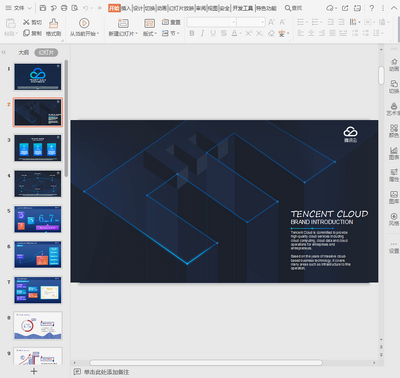Expand the bullet list dropdown arrow
The height and width of the screenshot is (378, 400).
(x=307, y=22)
